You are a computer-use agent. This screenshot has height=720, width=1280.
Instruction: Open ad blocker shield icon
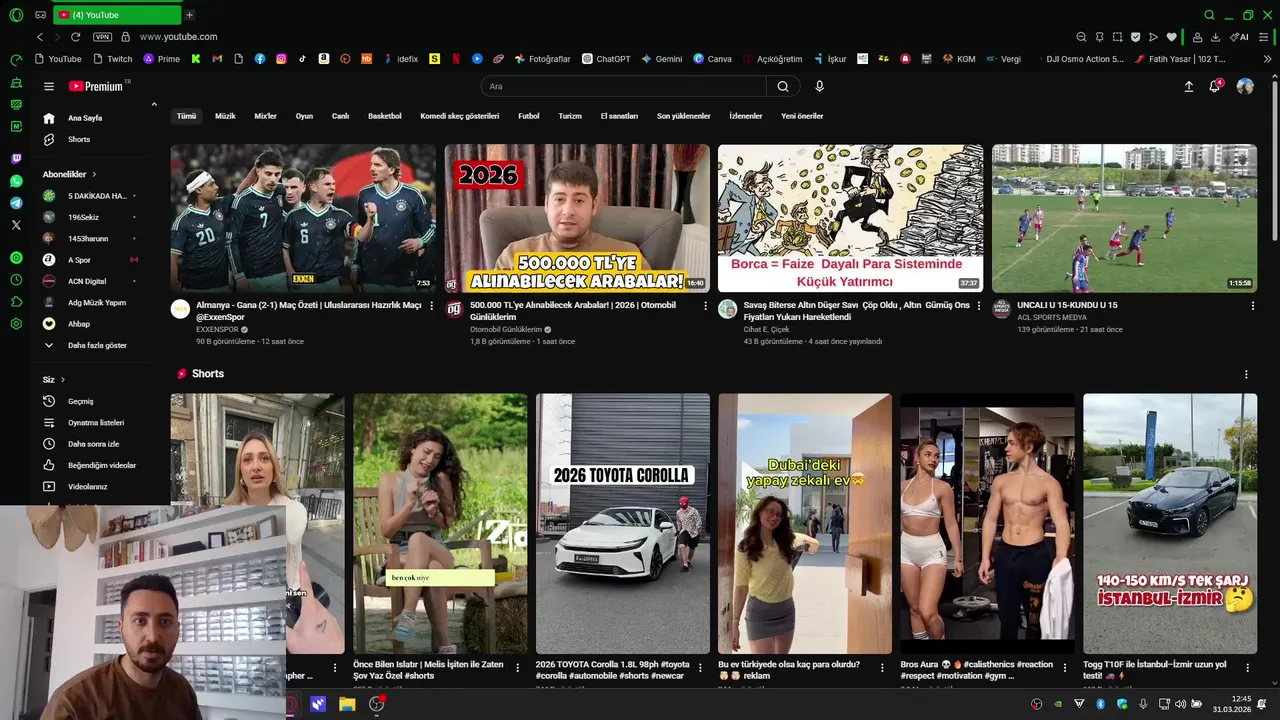(x=1135, y=37)
